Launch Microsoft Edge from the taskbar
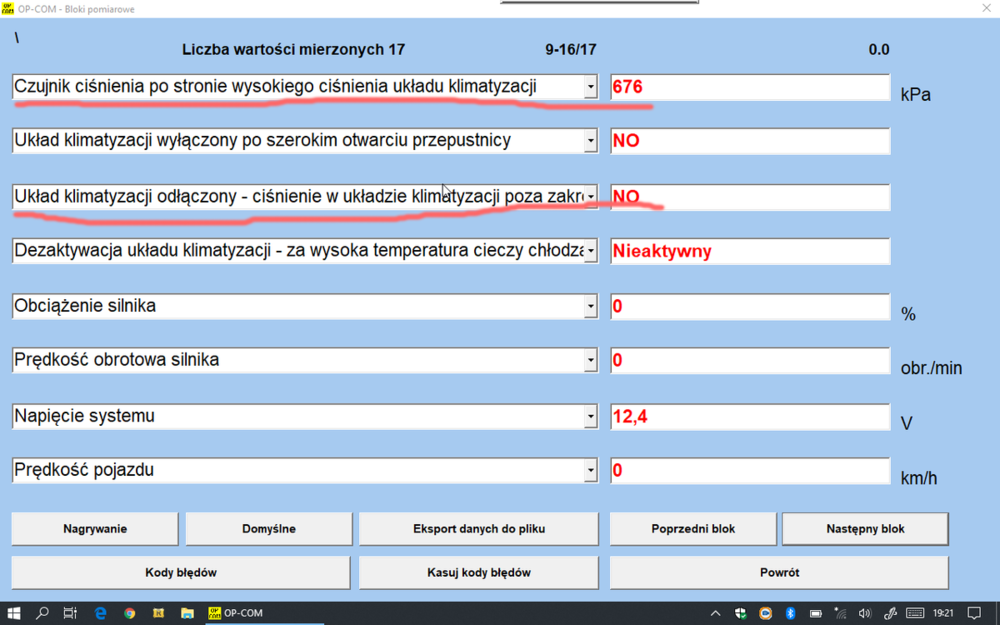 click(x=100, y=612)
